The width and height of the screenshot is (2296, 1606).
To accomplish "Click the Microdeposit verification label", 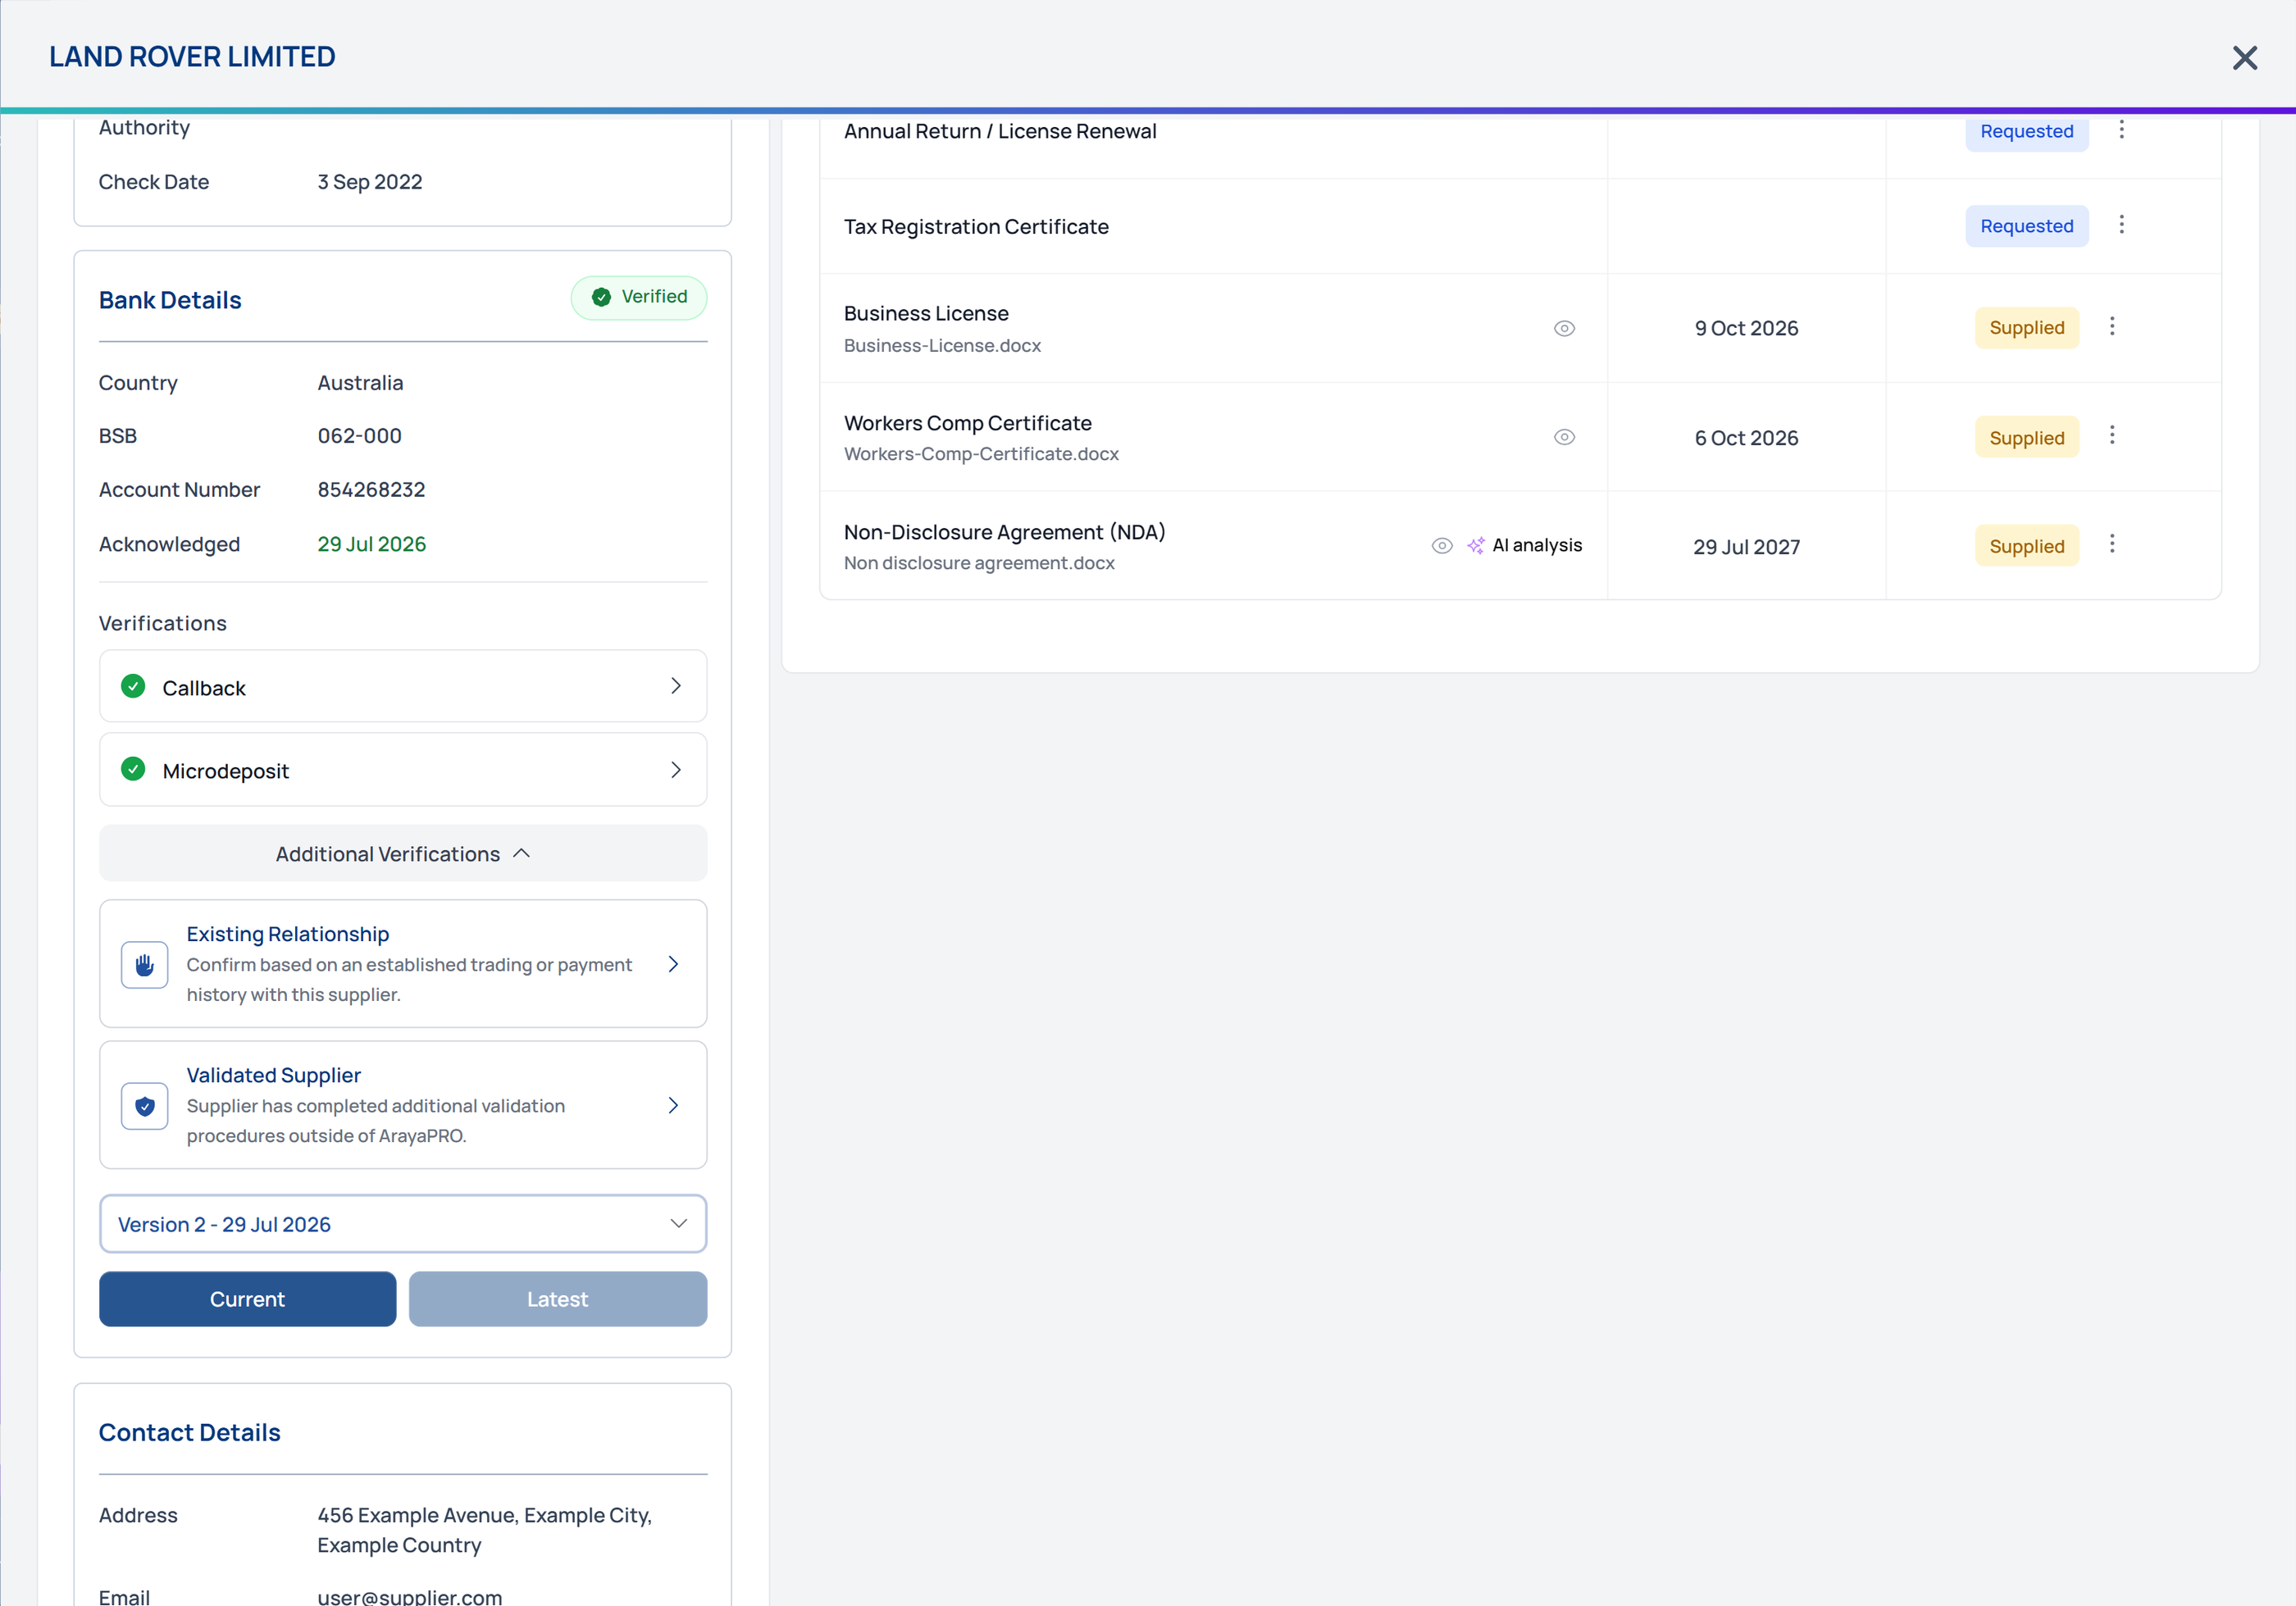I will click(x=226, y=771).
